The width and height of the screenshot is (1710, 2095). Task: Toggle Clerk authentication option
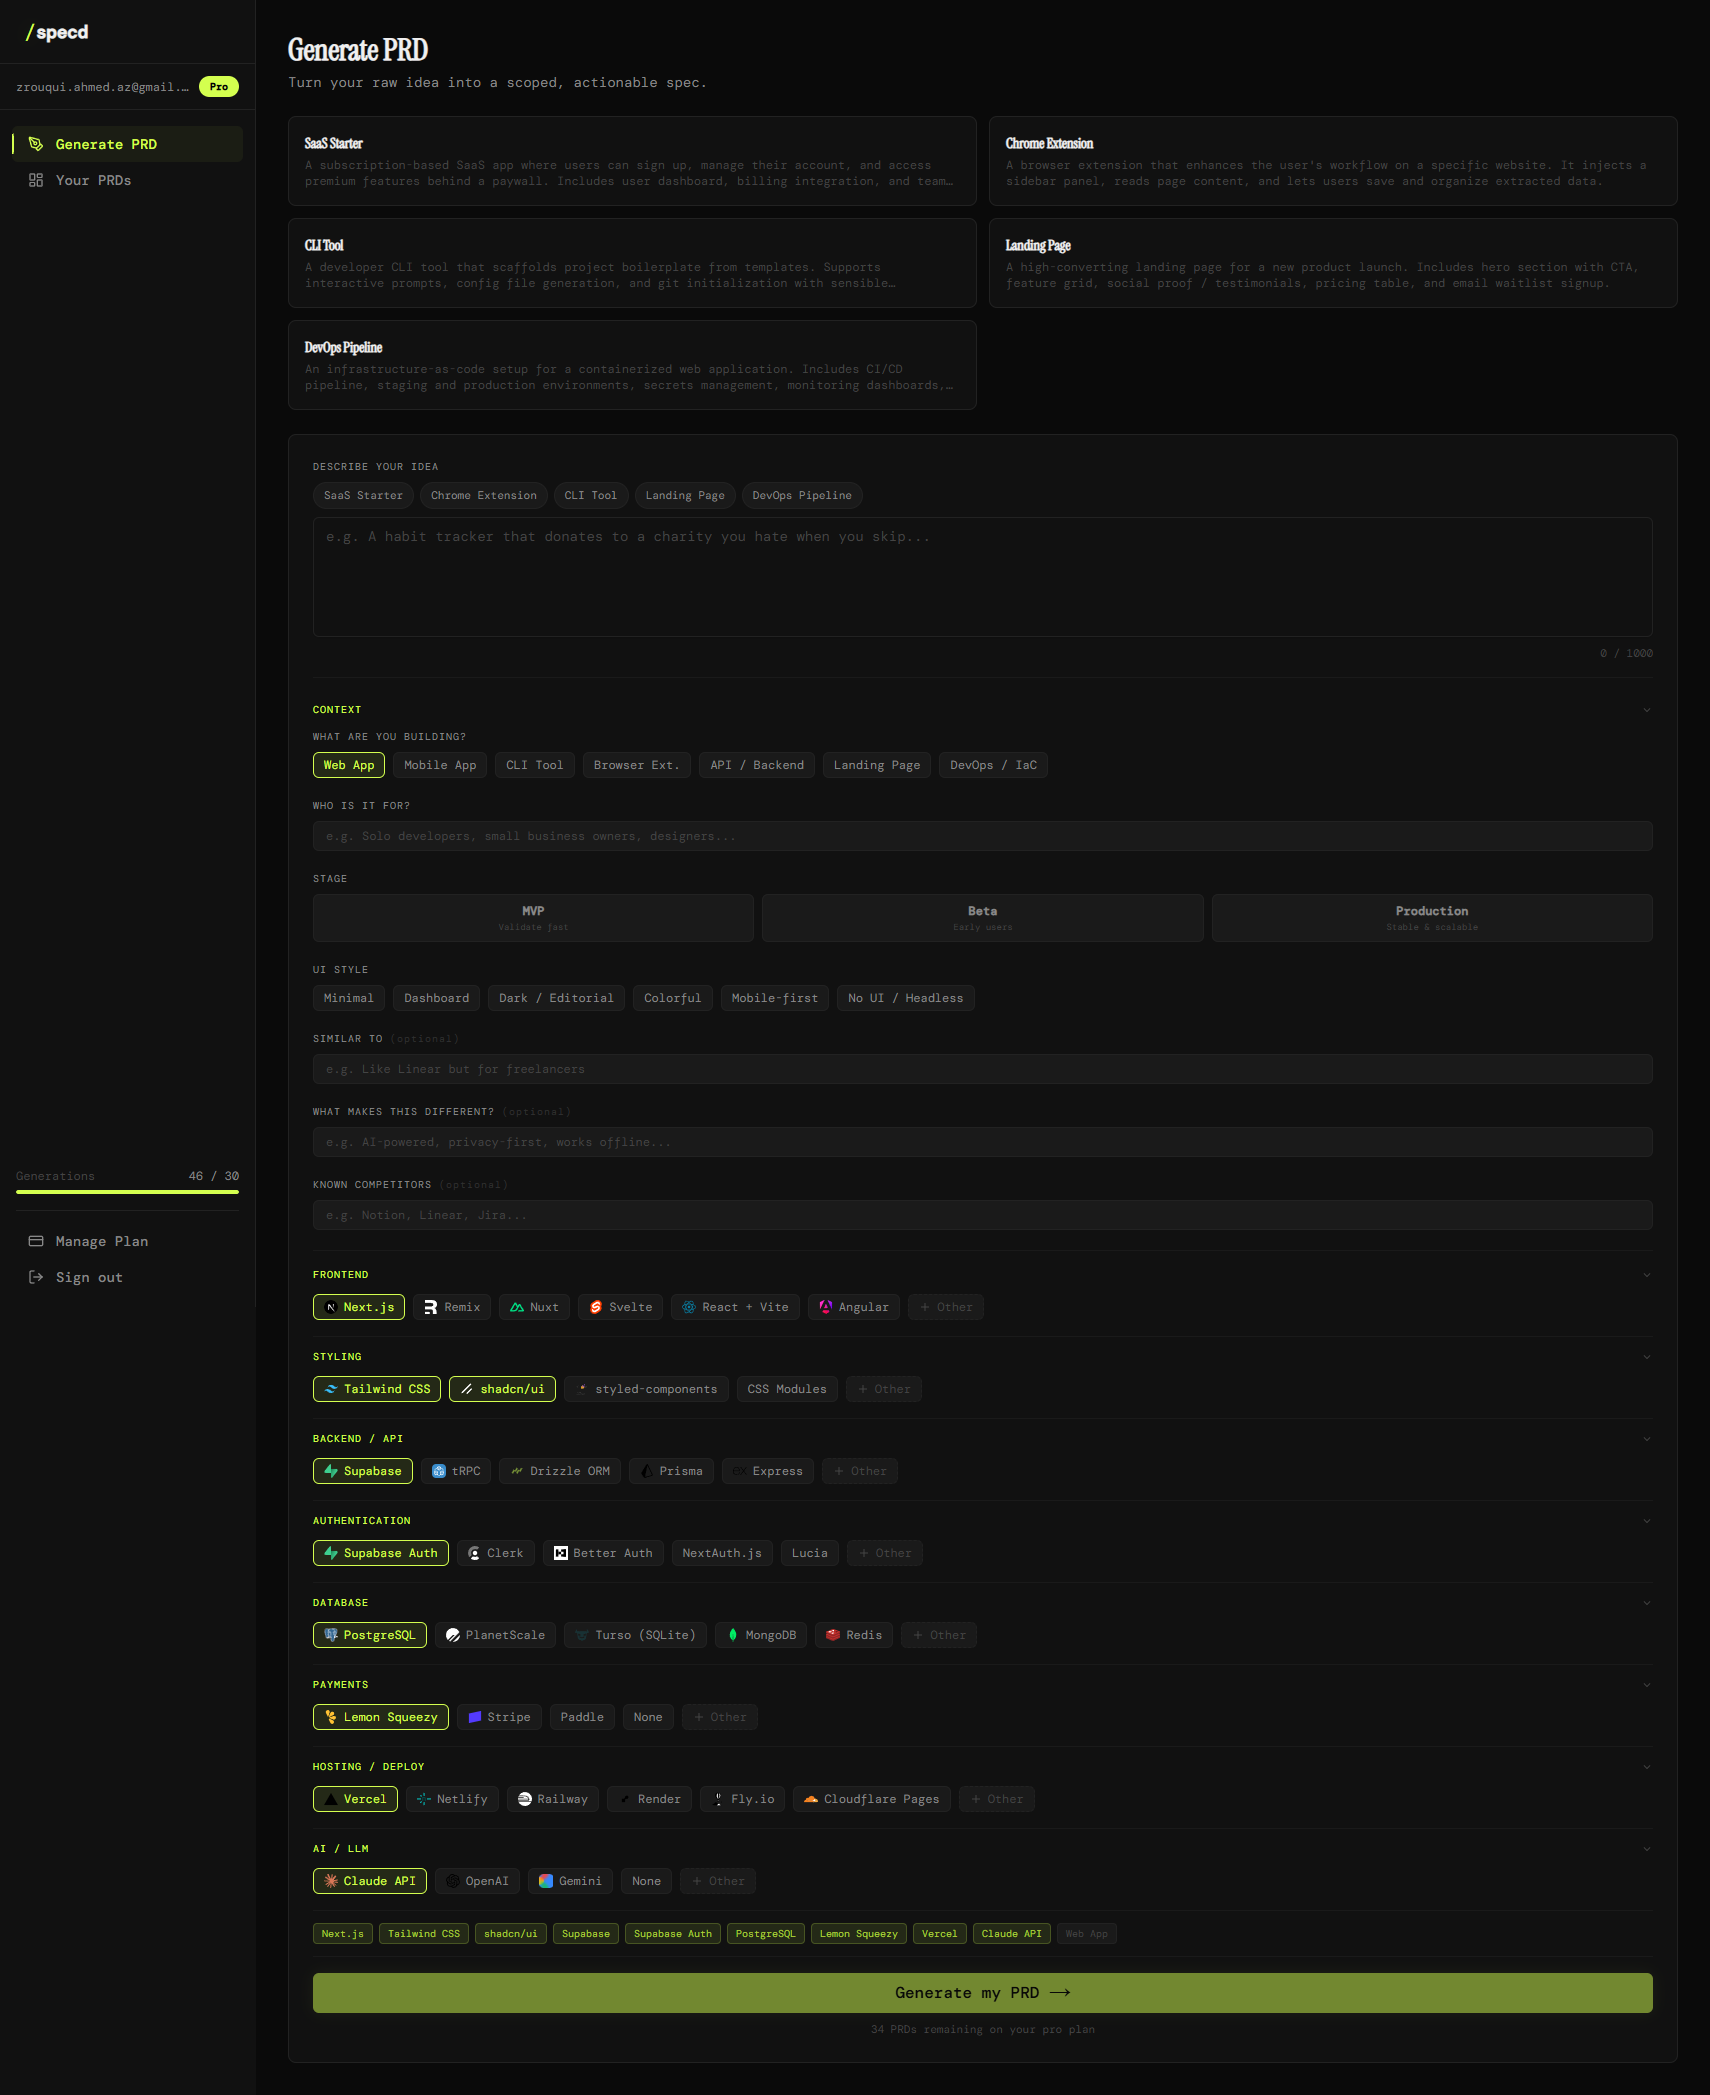coord(496,1553)
